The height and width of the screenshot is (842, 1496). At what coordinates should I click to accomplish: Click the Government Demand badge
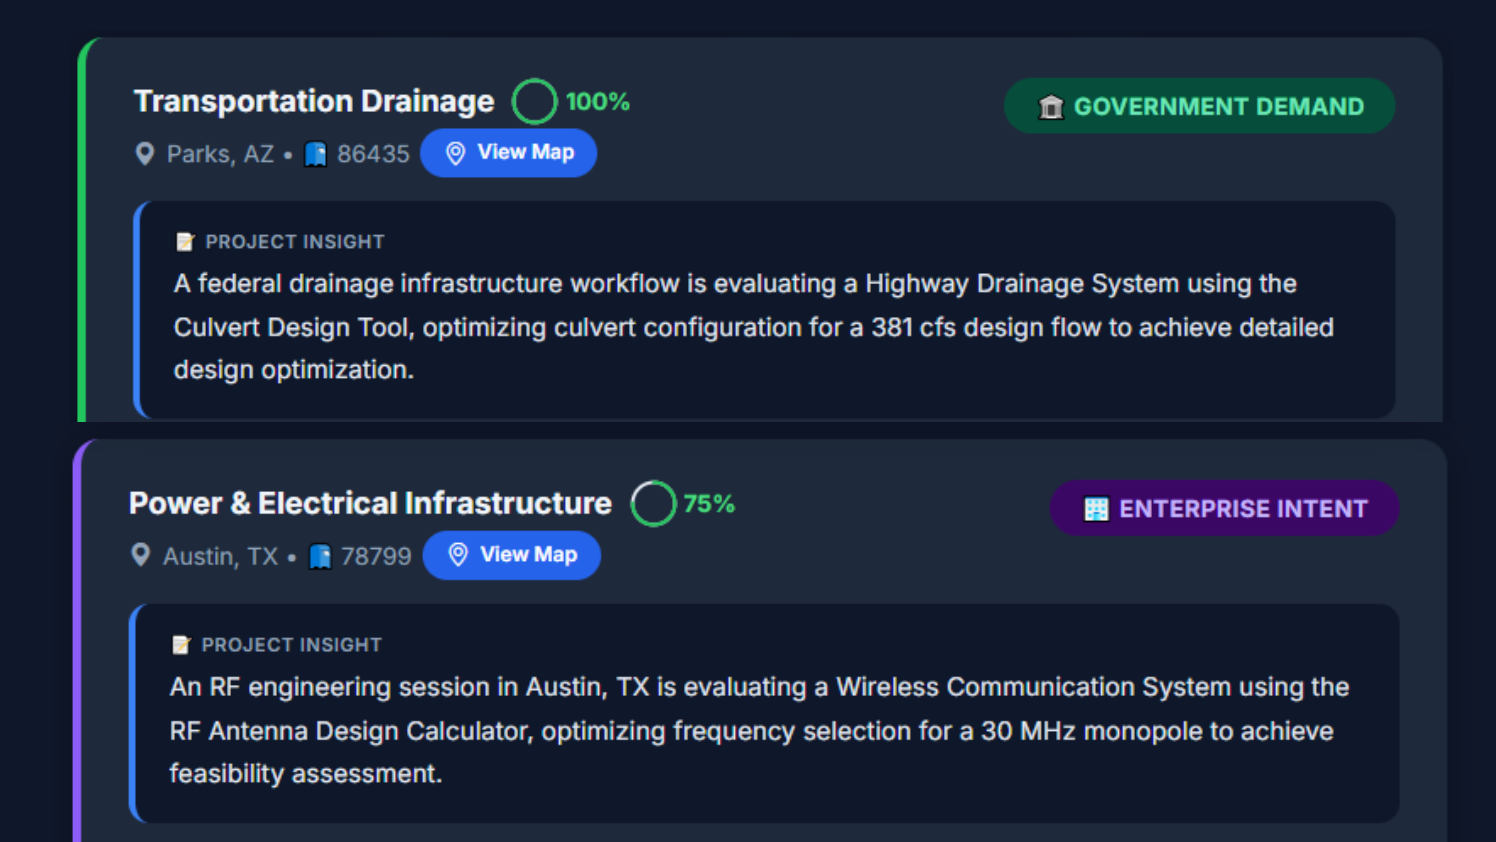[x=1199, y=106]
